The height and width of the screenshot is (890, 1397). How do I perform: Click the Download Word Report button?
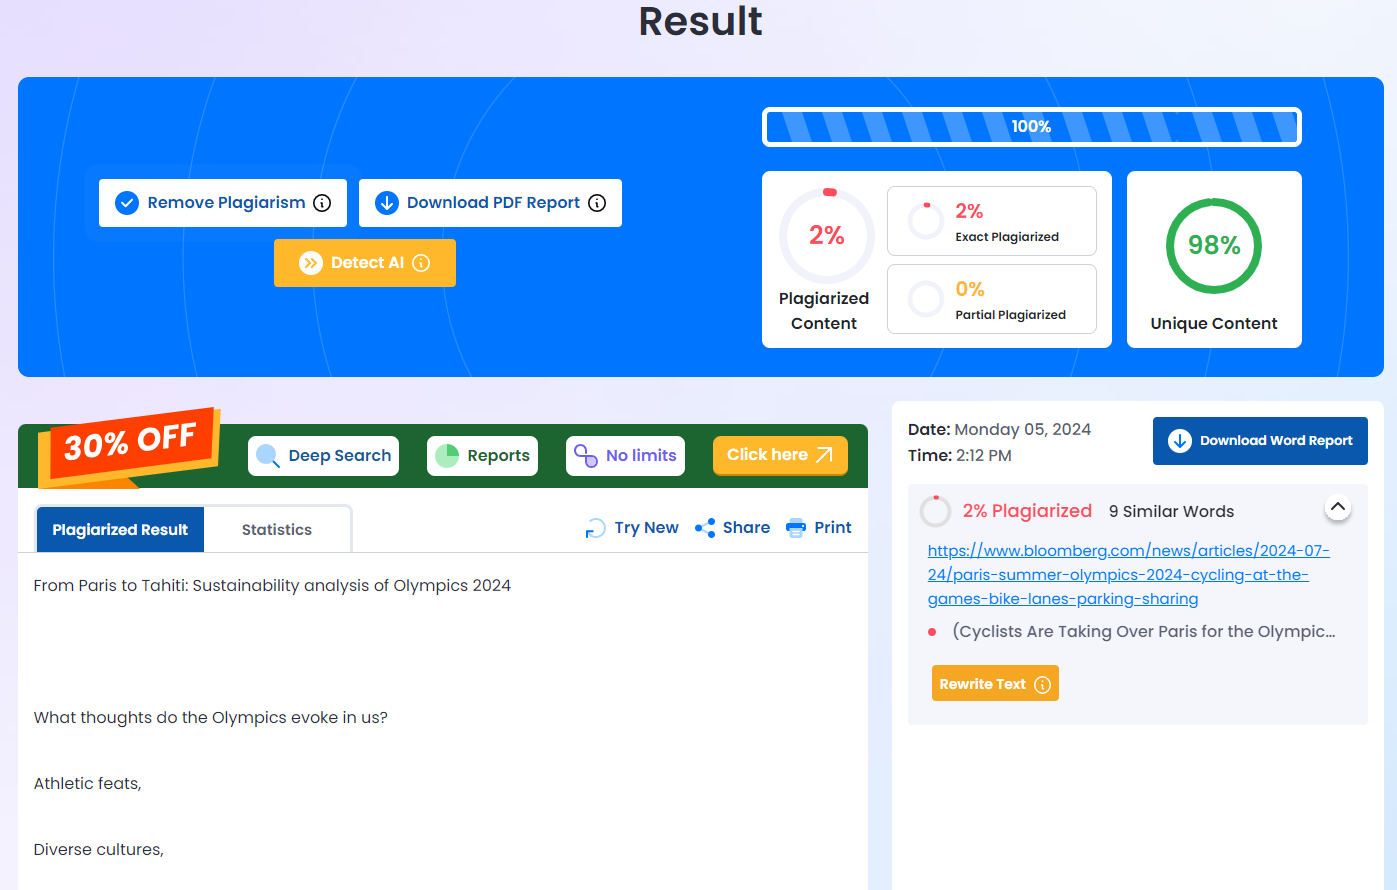click(x=1260, y=441)
